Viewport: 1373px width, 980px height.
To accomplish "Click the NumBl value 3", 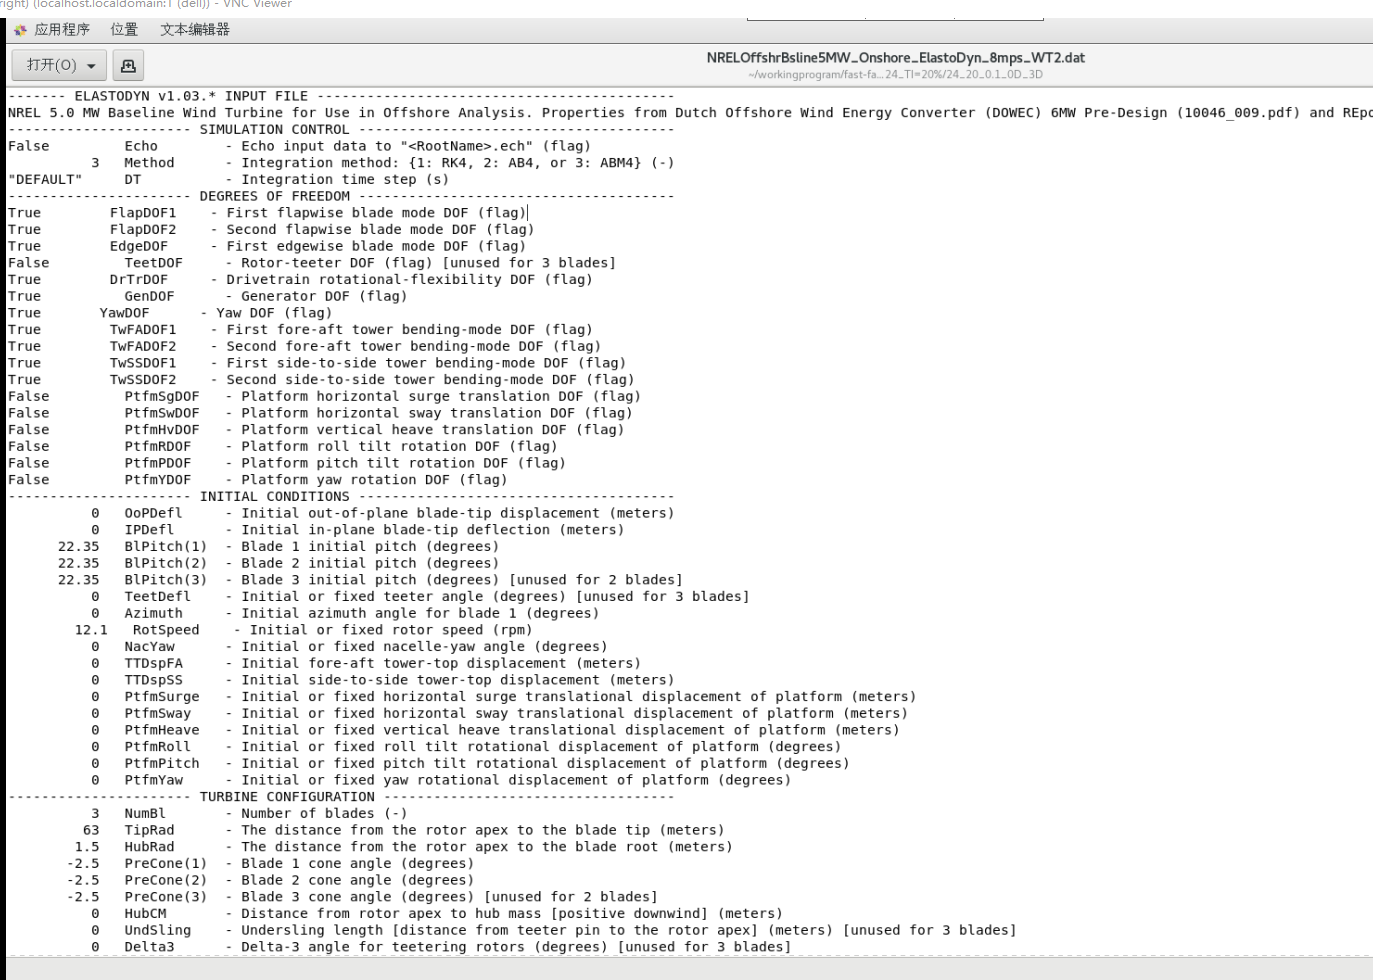I will (94, 813).
